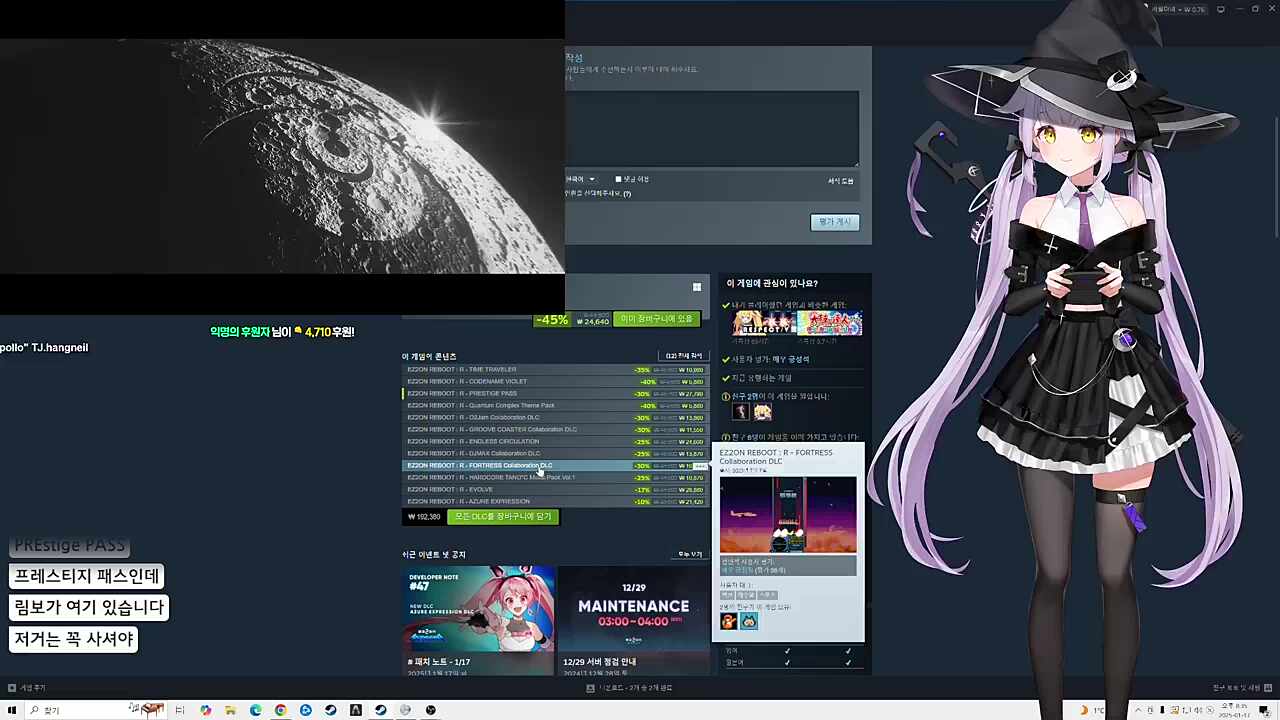The height and width of the screenshot is (720, 1280).
Task: Switch to the running Steam taskbar icon
Action: tap(380, 710)
